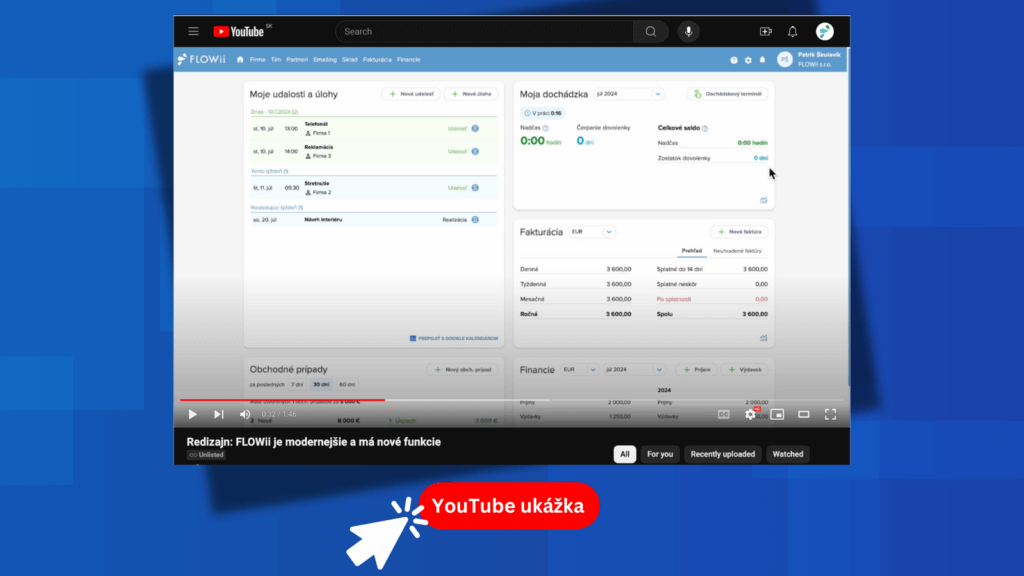Toggle closed captions on the player

(x=724, y=414)
